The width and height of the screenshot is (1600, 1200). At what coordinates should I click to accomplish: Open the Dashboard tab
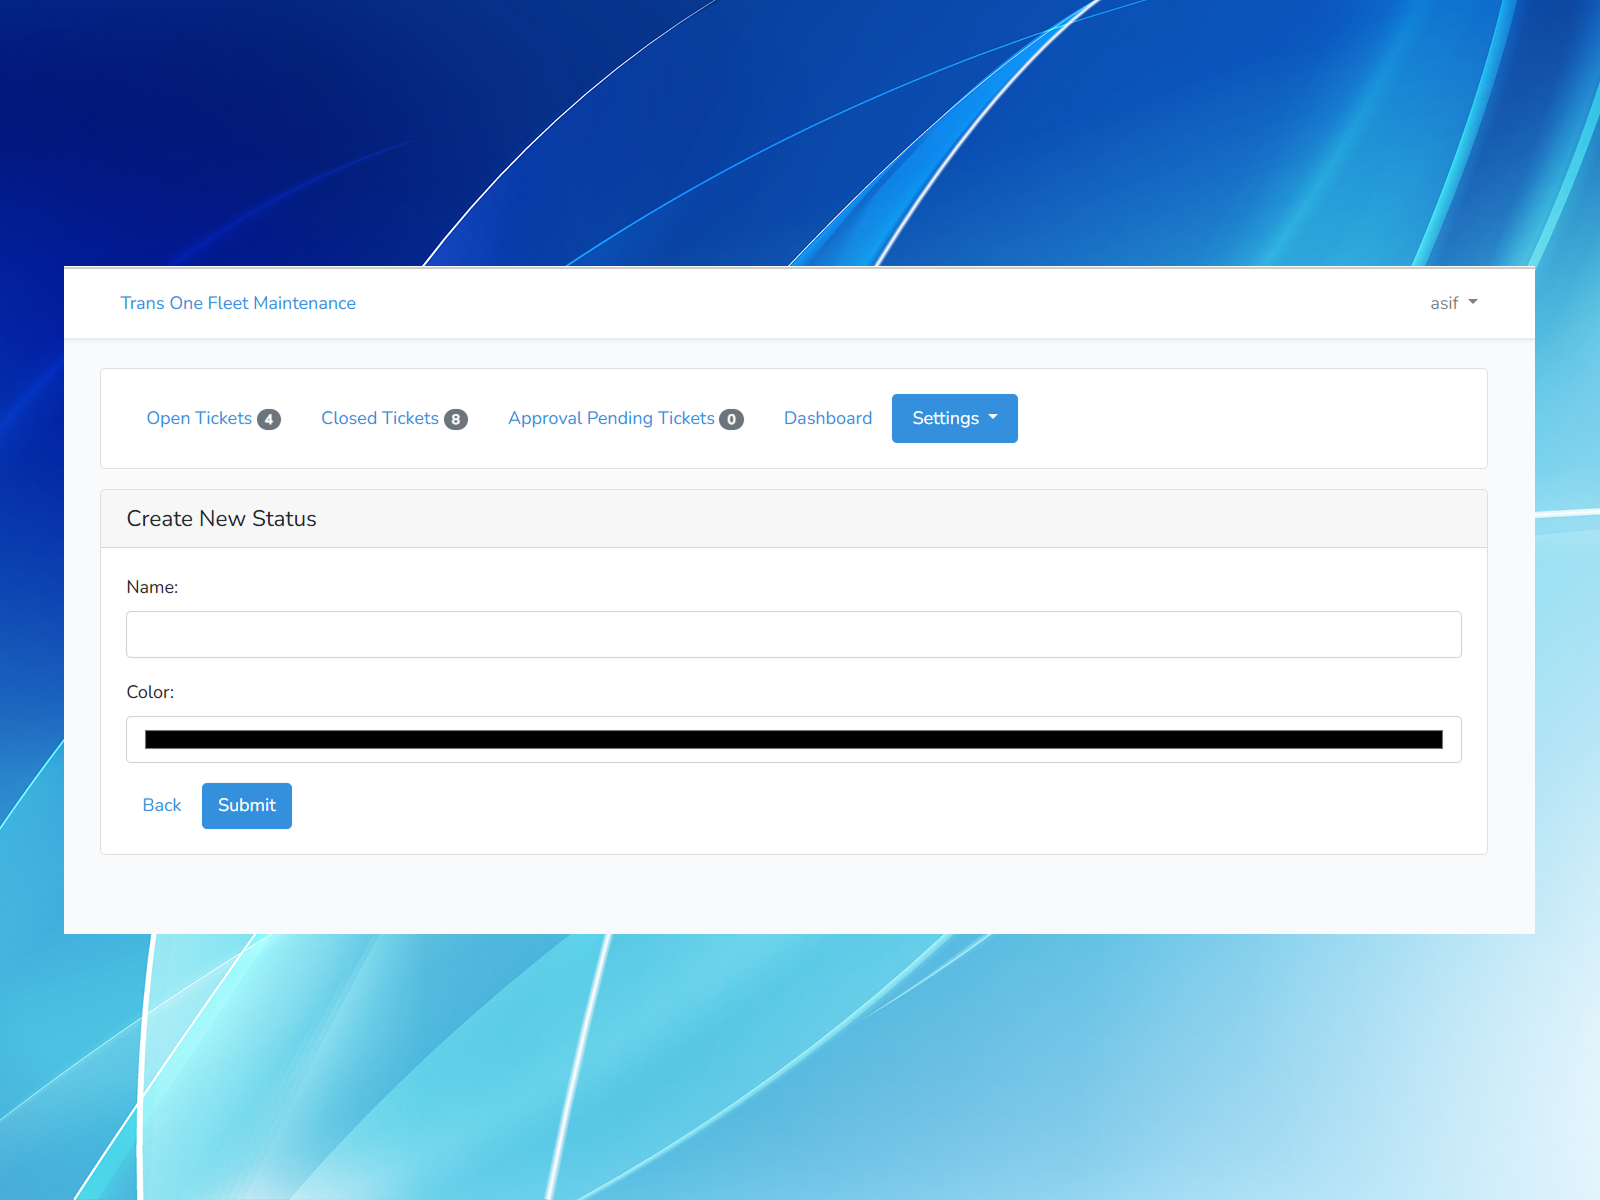828,418
